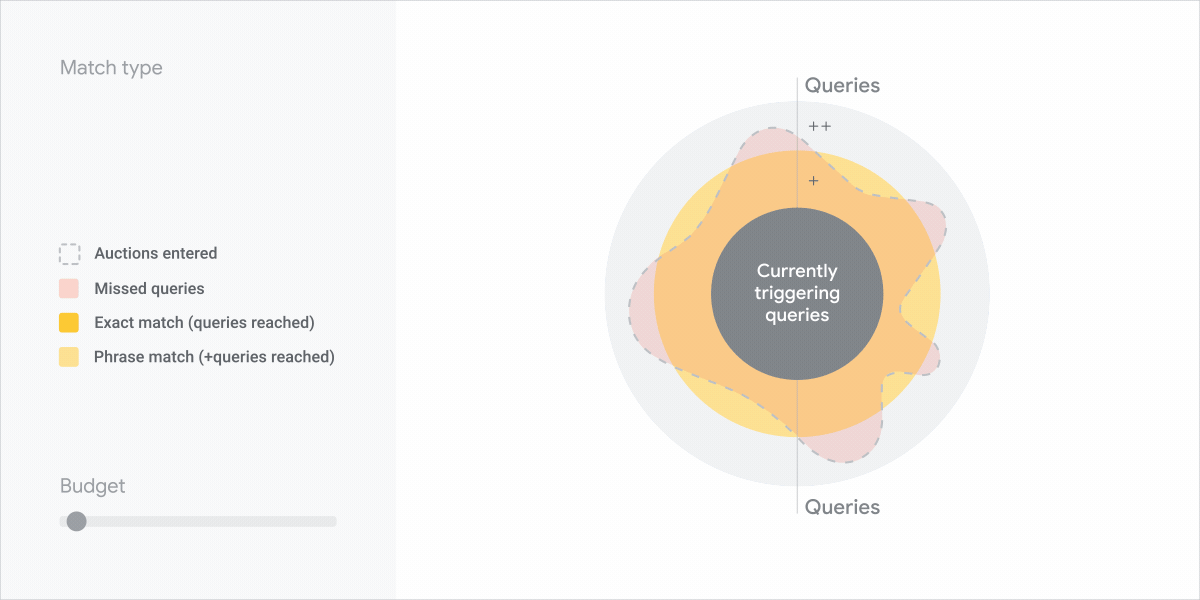
Task: Click the Budget label text
Action: 91,486
